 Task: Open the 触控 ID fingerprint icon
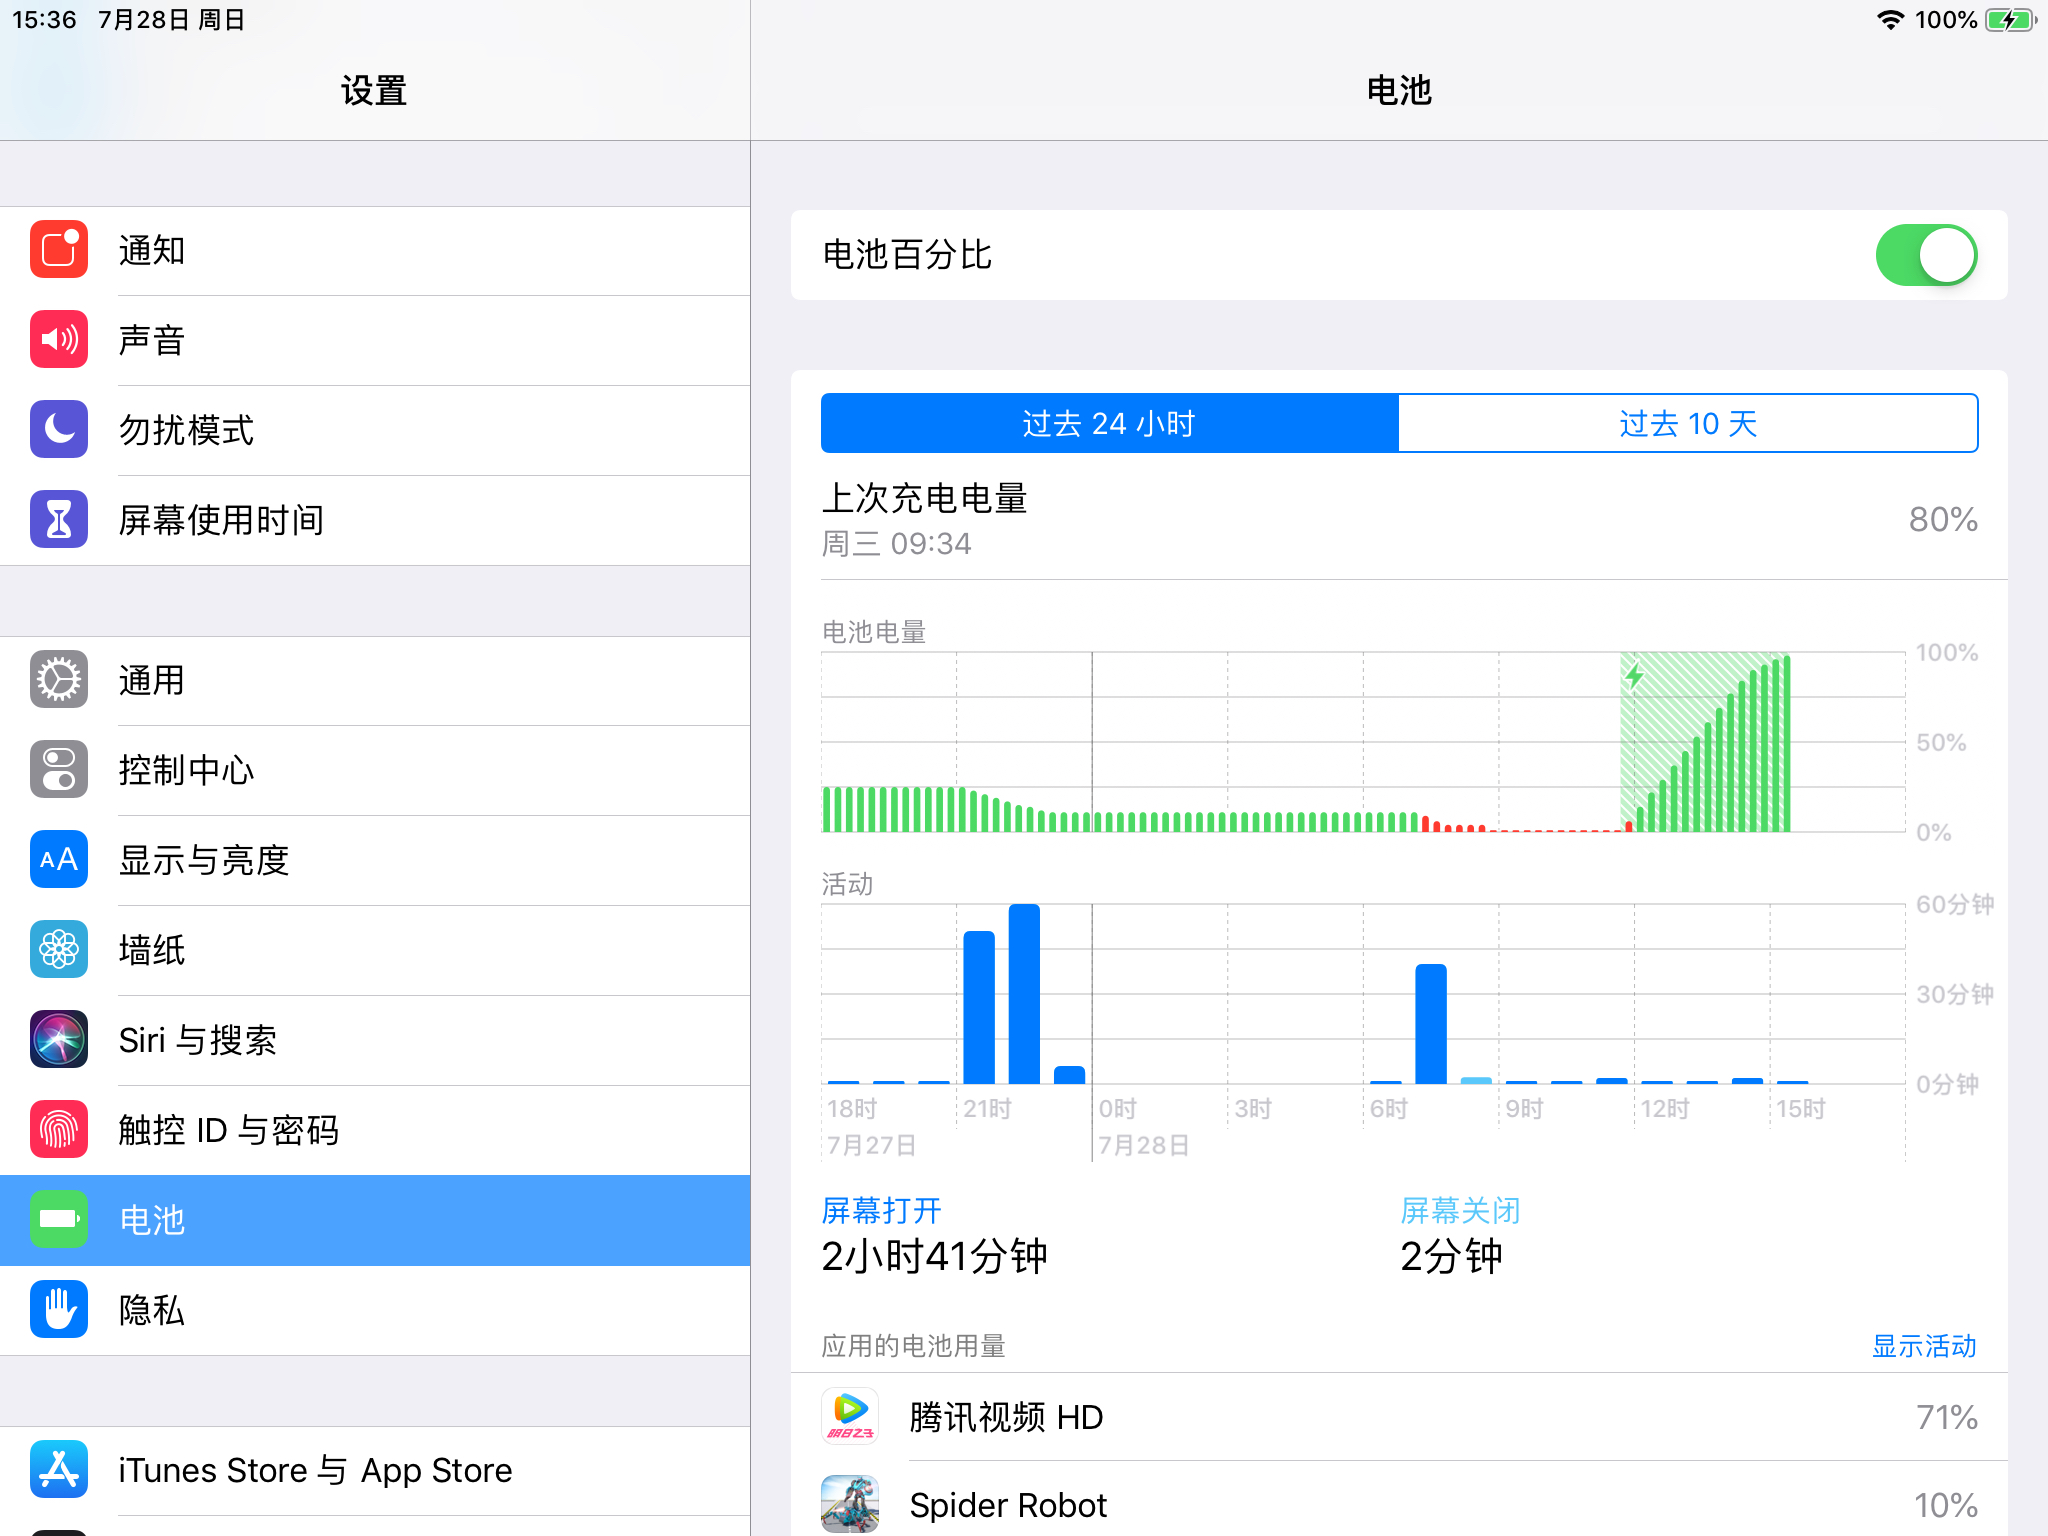tap(59, 1130)
